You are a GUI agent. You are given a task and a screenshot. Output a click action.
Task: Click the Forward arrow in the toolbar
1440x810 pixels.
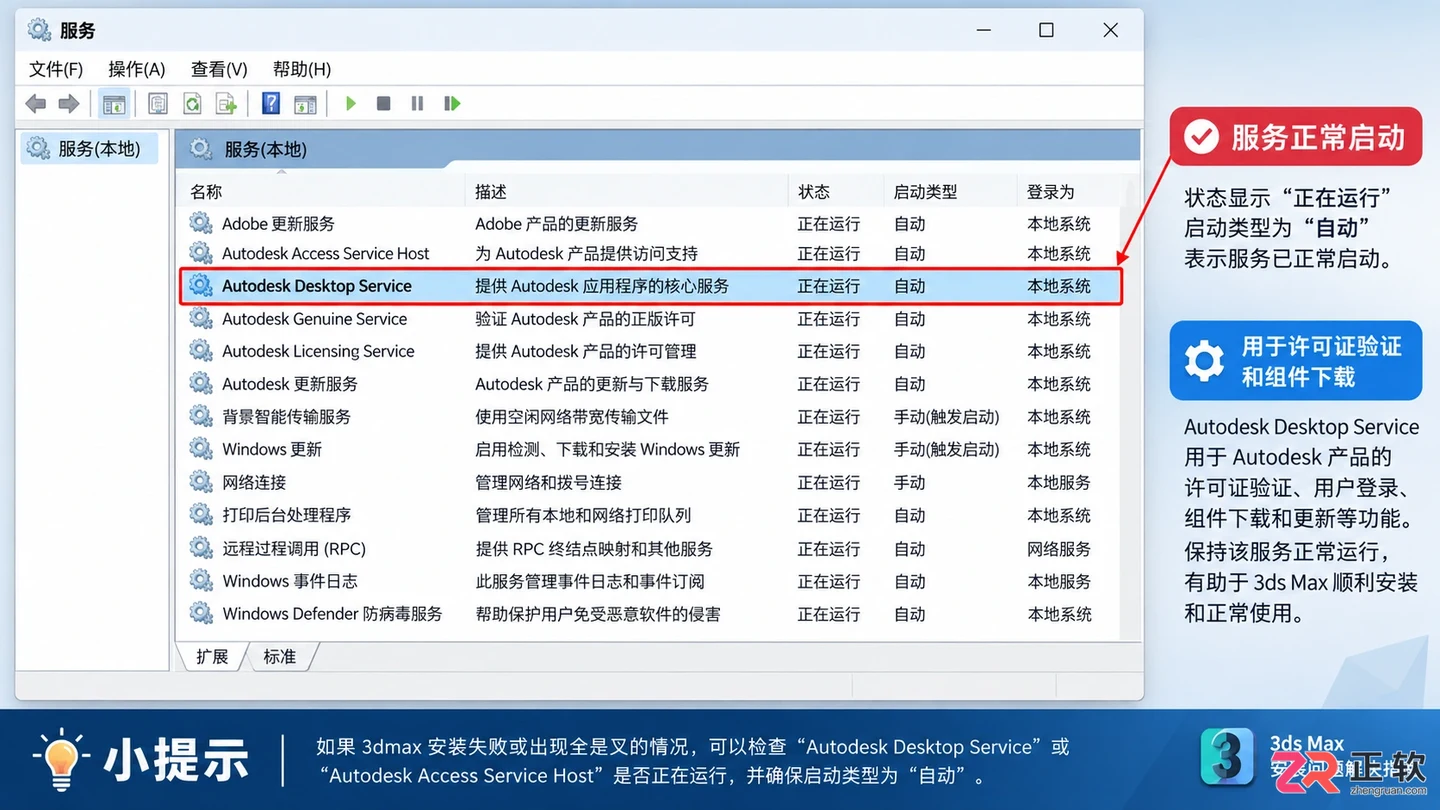(x=69, y=104)
